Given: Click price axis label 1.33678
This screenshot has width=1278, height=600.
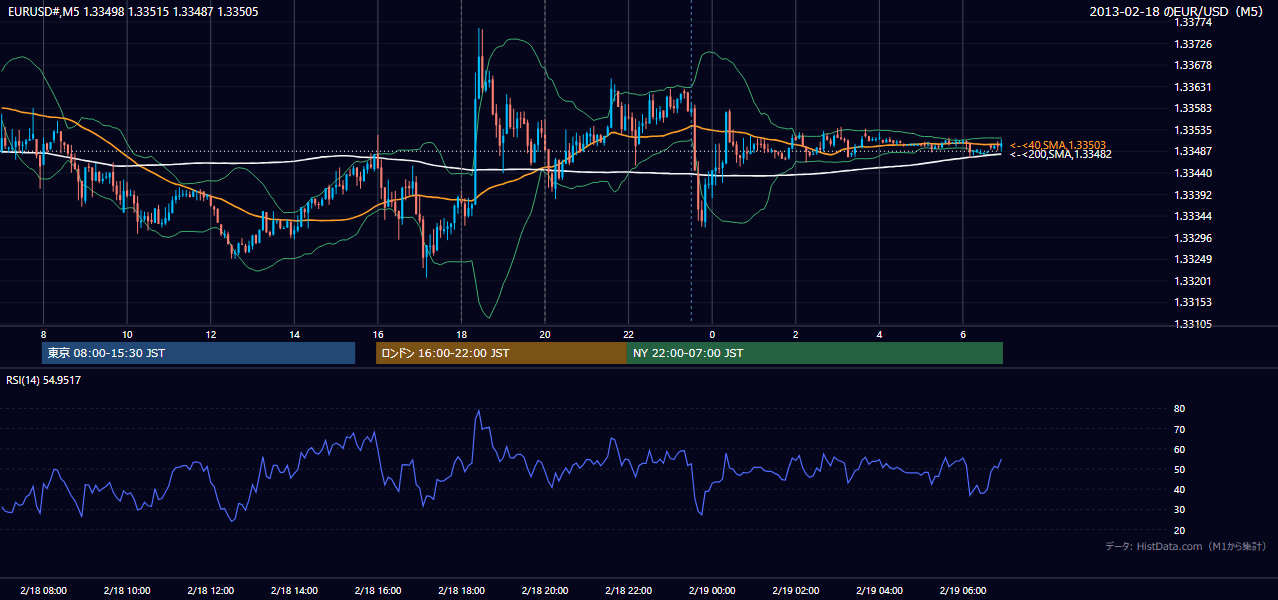Looking at the screenshot, I should (x=1194, y=65).
